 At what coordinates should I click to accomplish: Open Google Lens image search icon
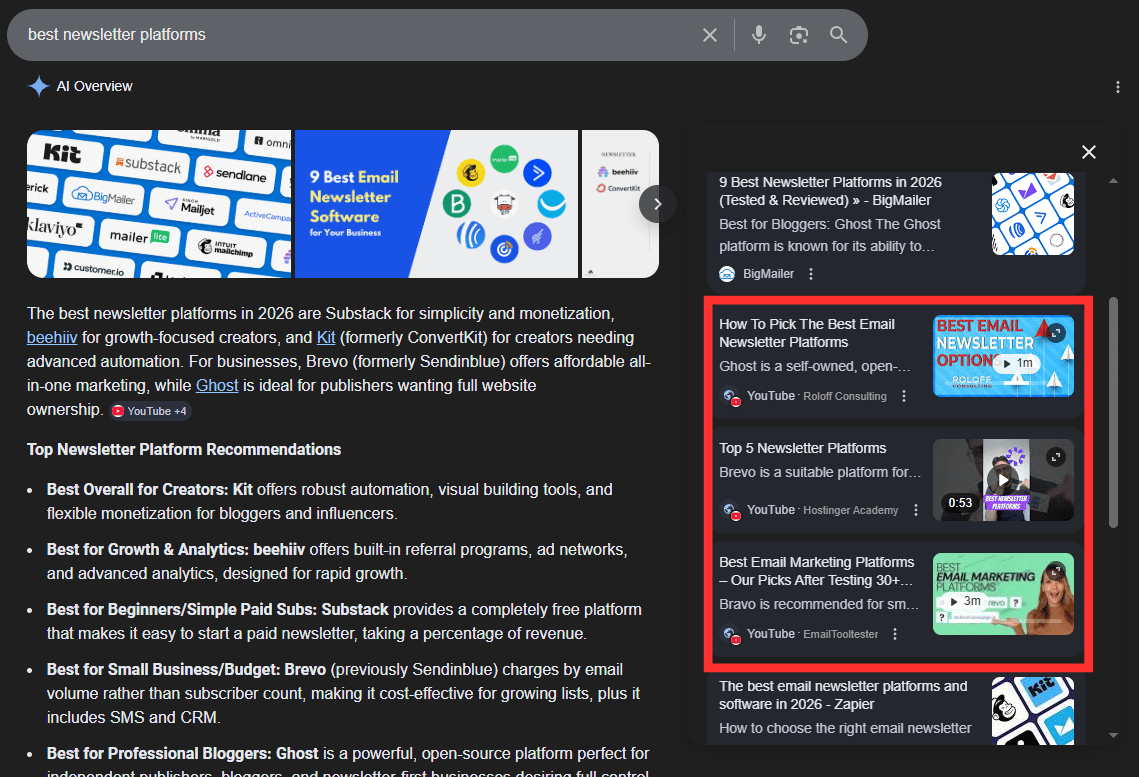coord(798,35)
